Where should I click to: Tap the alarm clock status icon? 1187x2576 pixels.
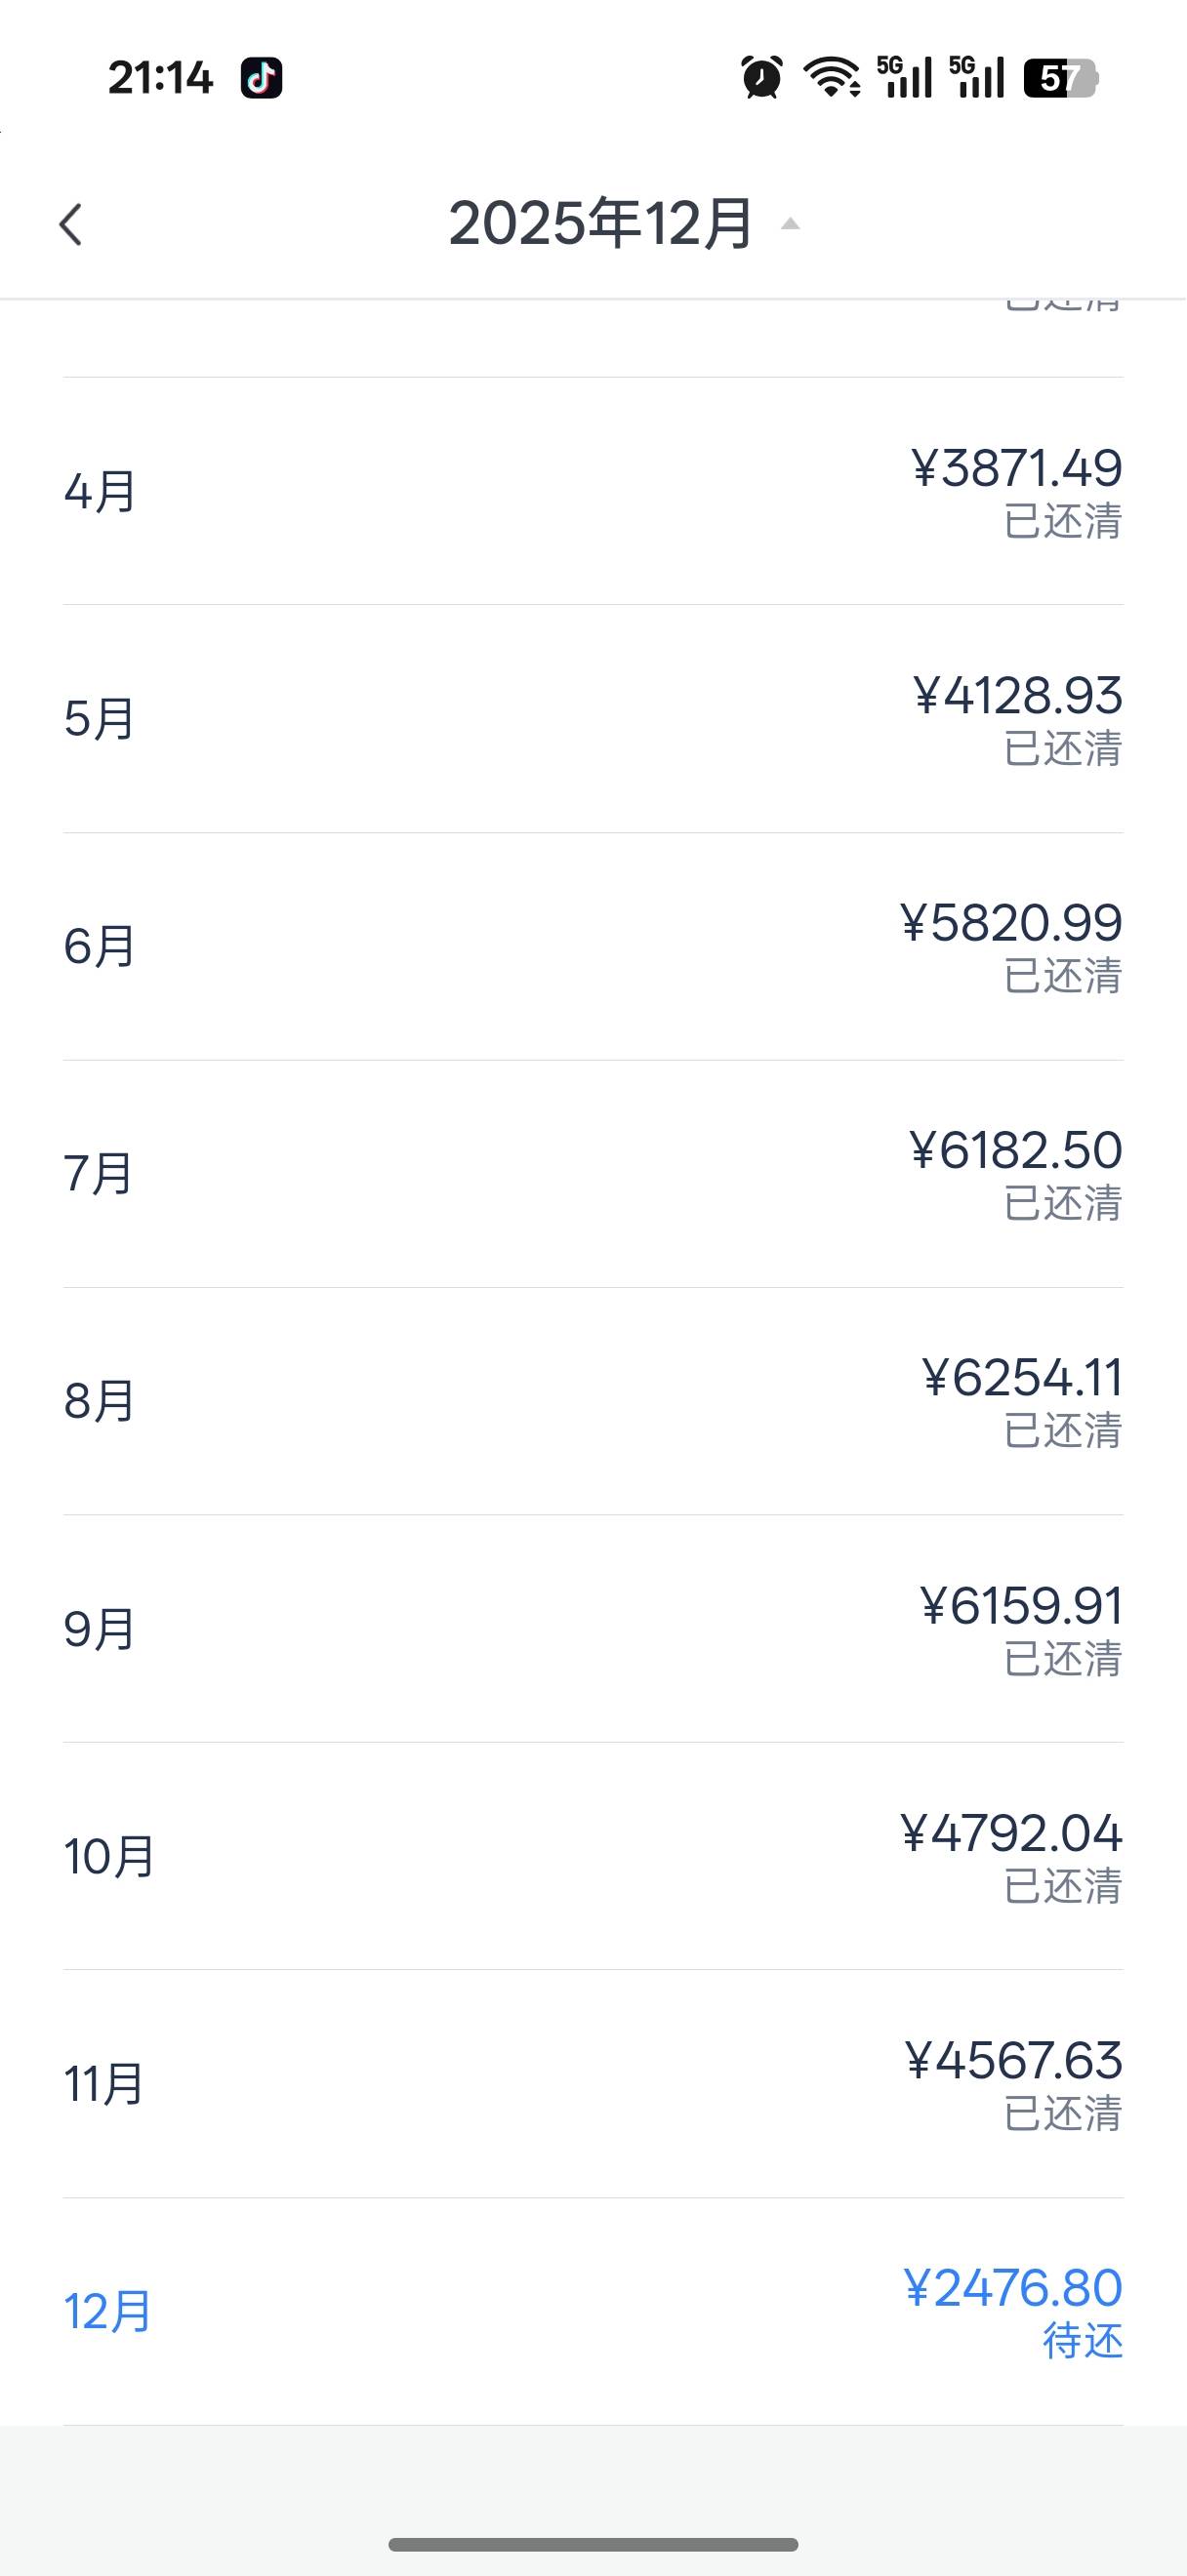(761, 77)
